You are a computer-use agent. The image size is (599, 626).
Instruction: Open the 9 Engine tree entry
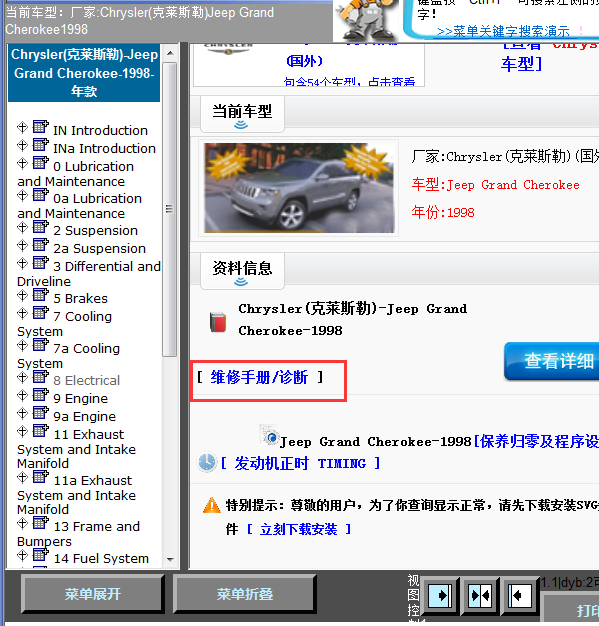click(80, 398)
